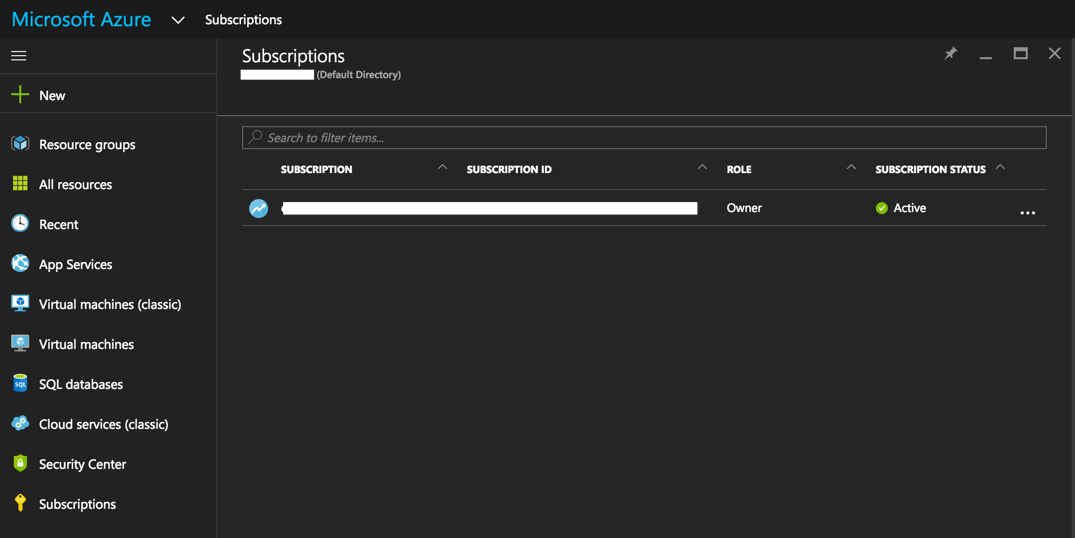
Task: Sort by Subscription column arrow
Action: pyautogui.click(x=442, y=168)
